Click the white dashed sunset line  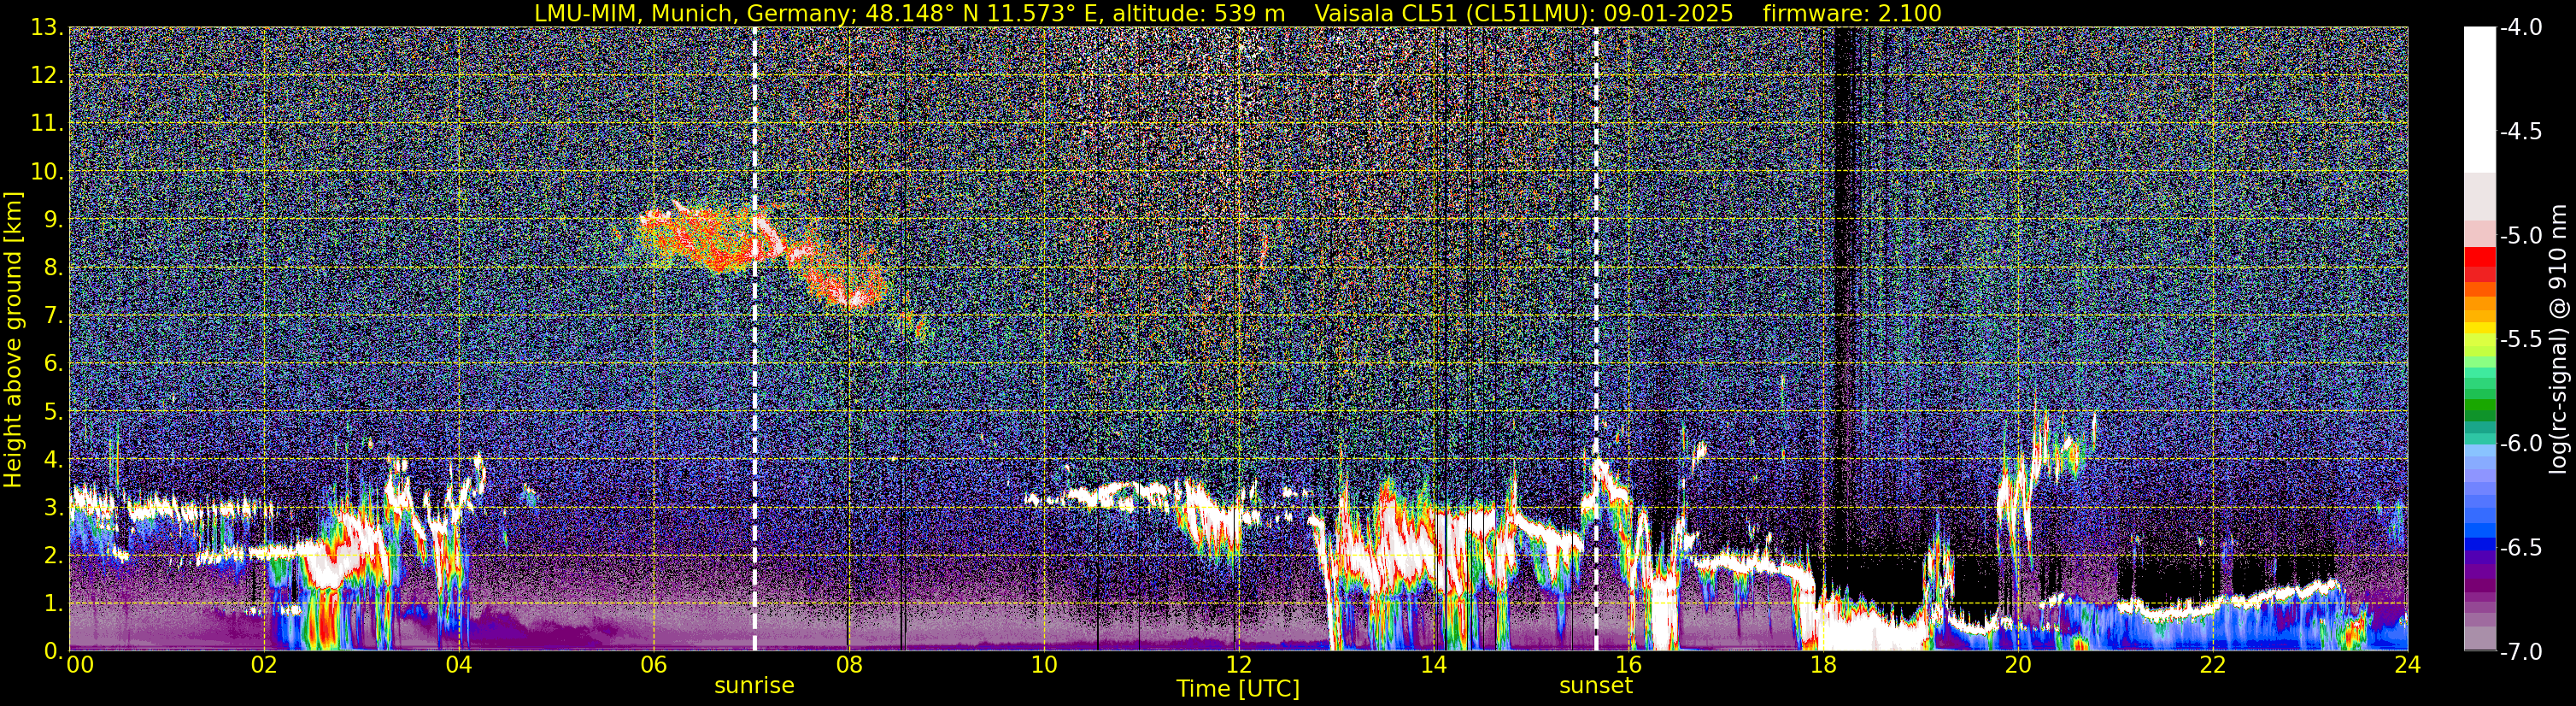[1596, 338]
